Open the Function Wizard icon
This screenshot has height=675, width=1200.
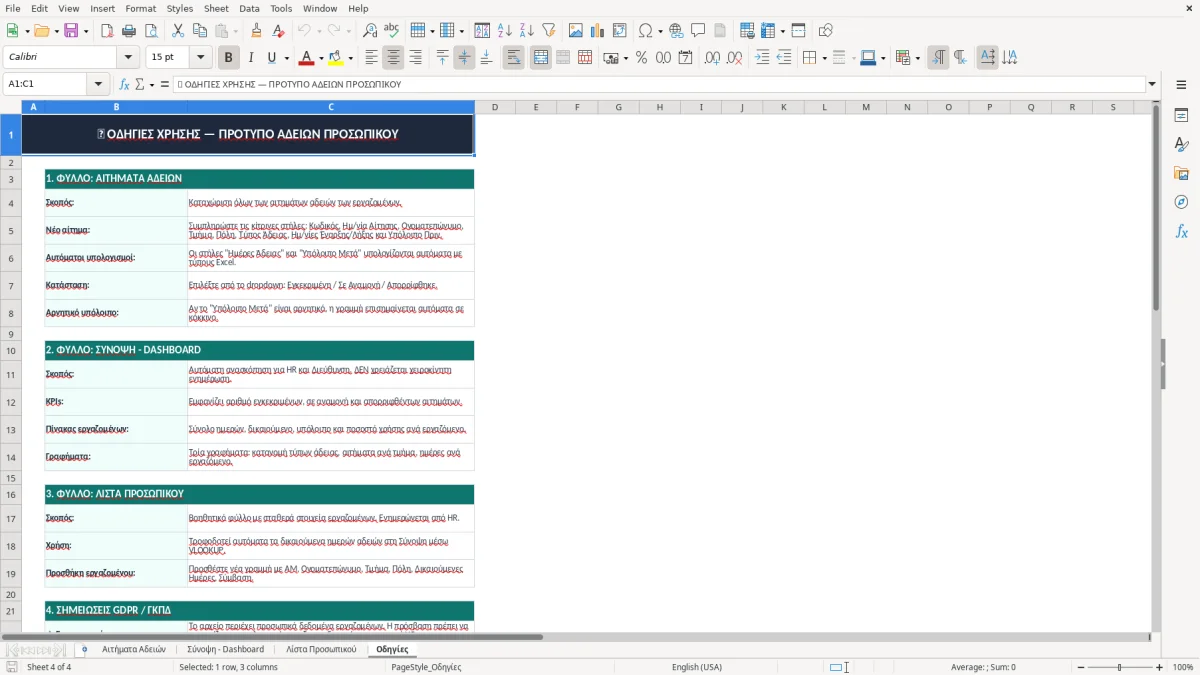124,85
